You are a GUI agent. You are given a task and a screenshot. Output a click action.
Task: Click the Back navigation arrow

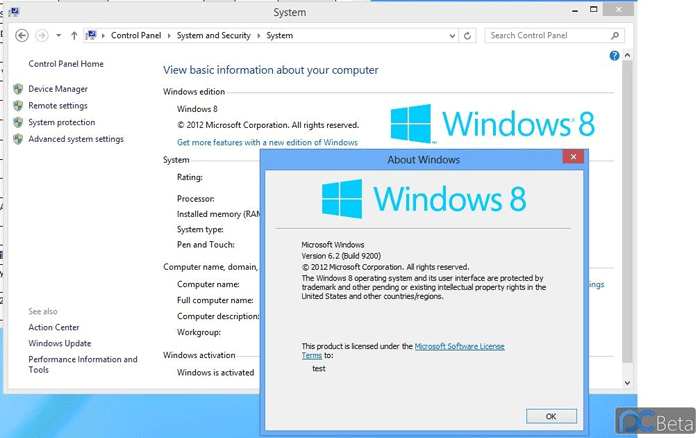pos(22,35)
